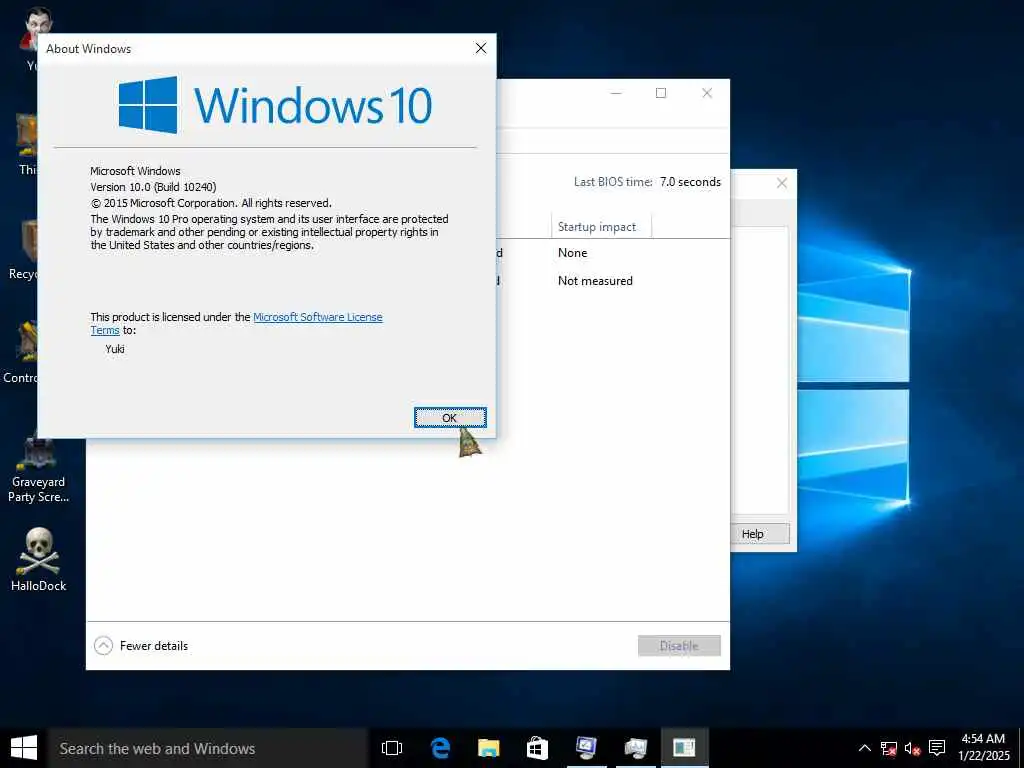Select the Recycle Bin coffin desktop icon
Image resolution: width=1024 pixels, height=768 pixels.
25,248
